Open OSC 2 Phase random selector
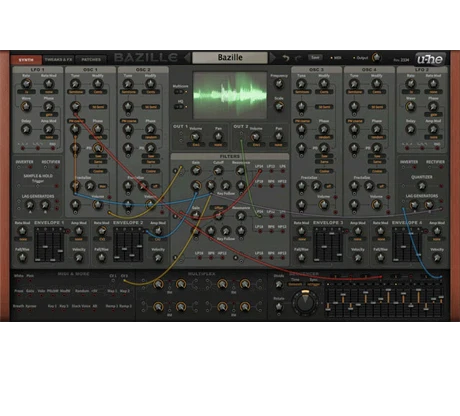This screenshot has height=416, width=460. 151,137
